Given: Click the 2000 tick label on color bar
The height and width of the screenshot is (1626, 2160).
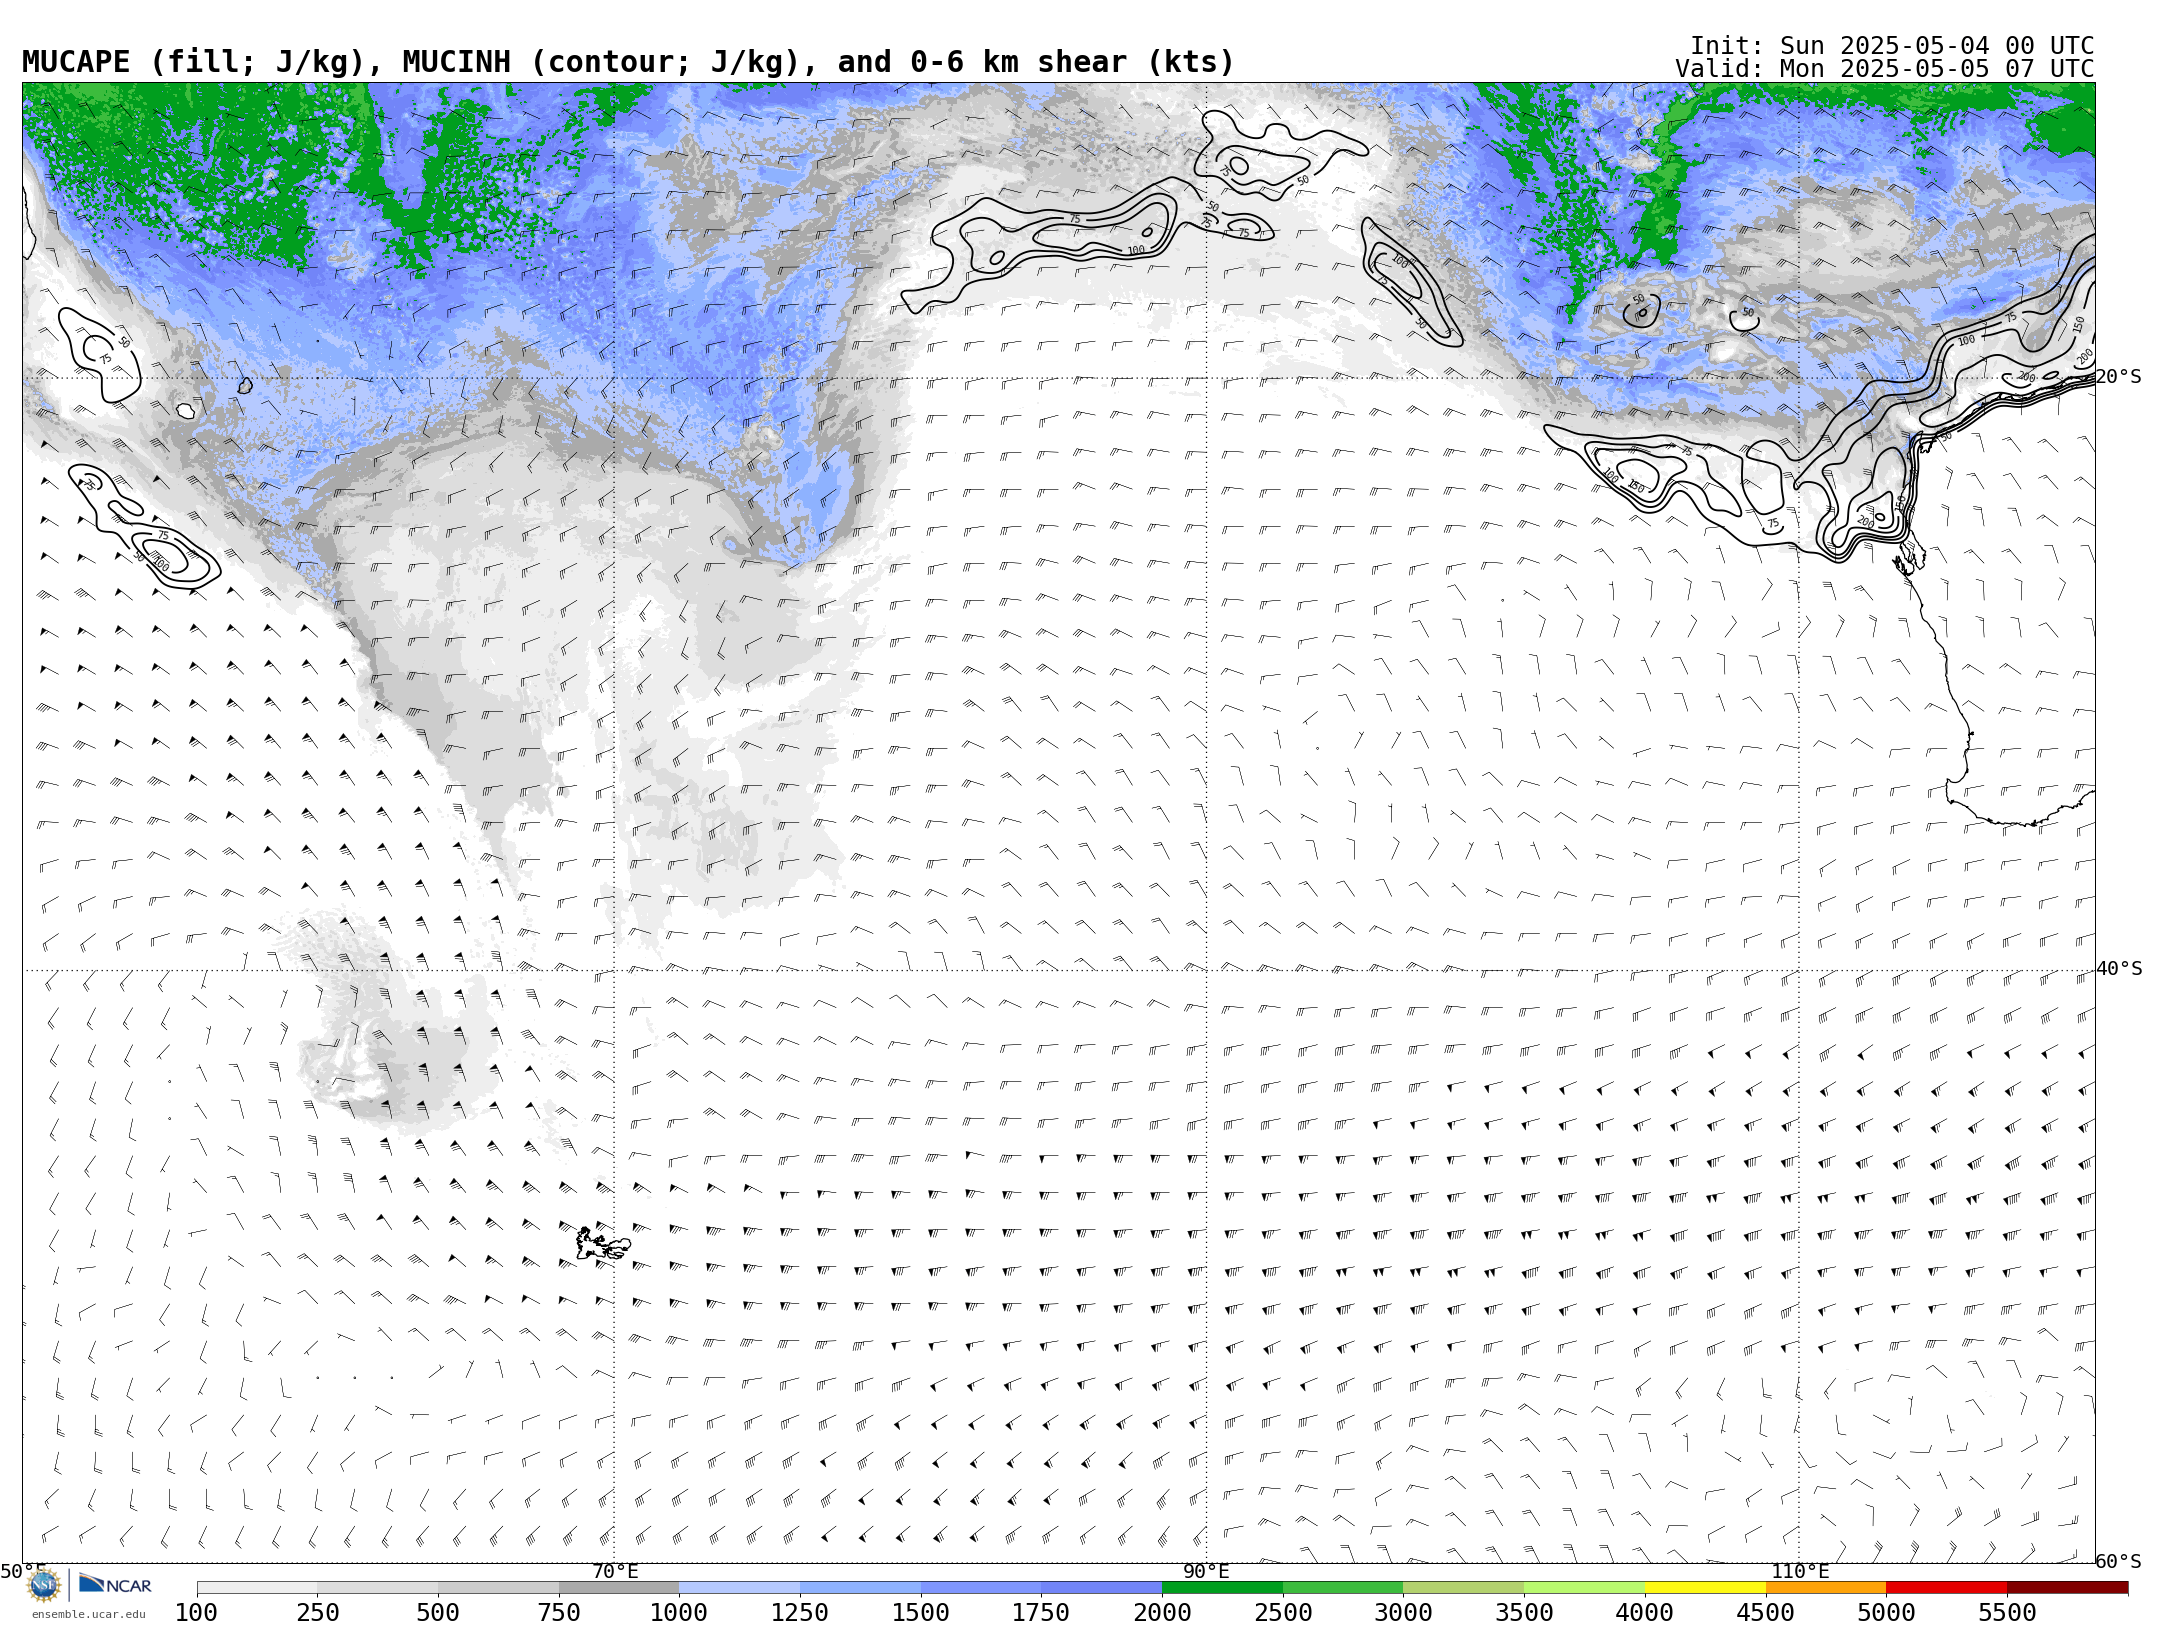Looking at the screenshot, I should (x=1162, y=1612).
